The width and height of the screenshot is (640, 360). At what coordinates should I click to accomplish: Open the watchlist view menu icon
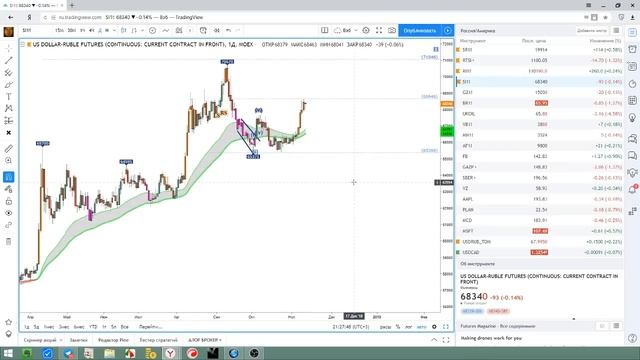(616, 31)
